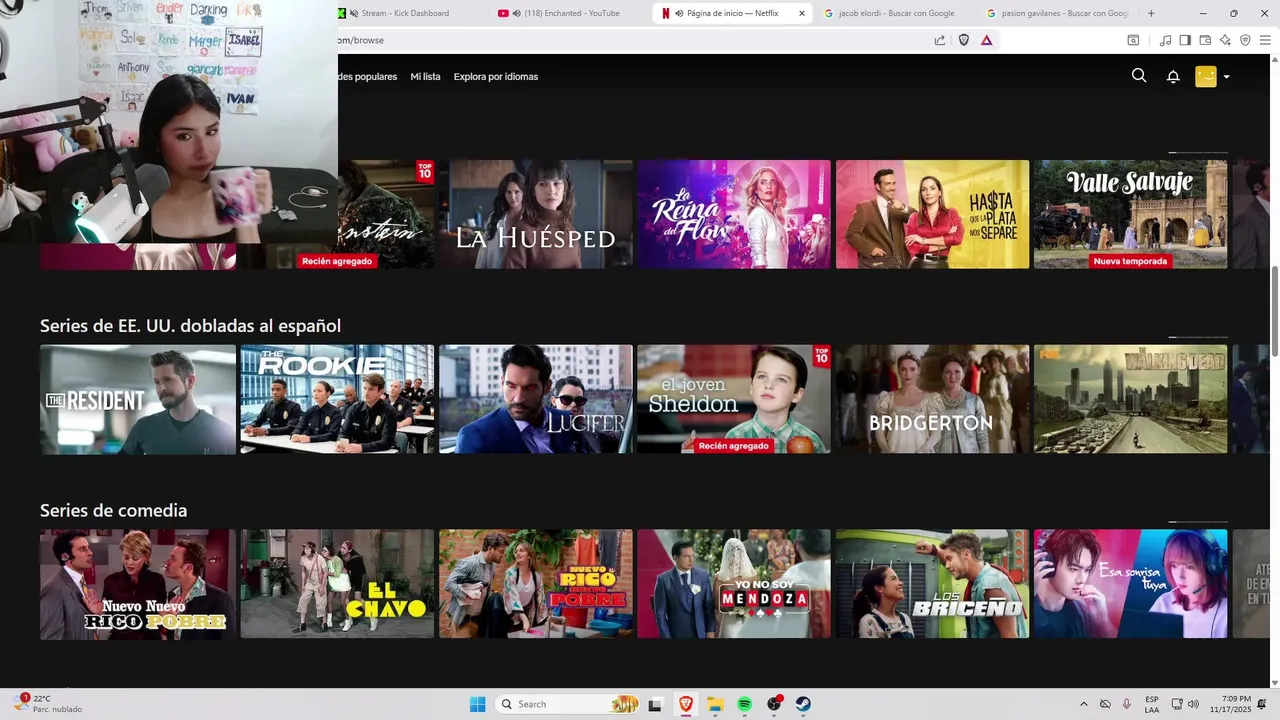
Task: Open El Chavo thumbnail
Action: 337,584
